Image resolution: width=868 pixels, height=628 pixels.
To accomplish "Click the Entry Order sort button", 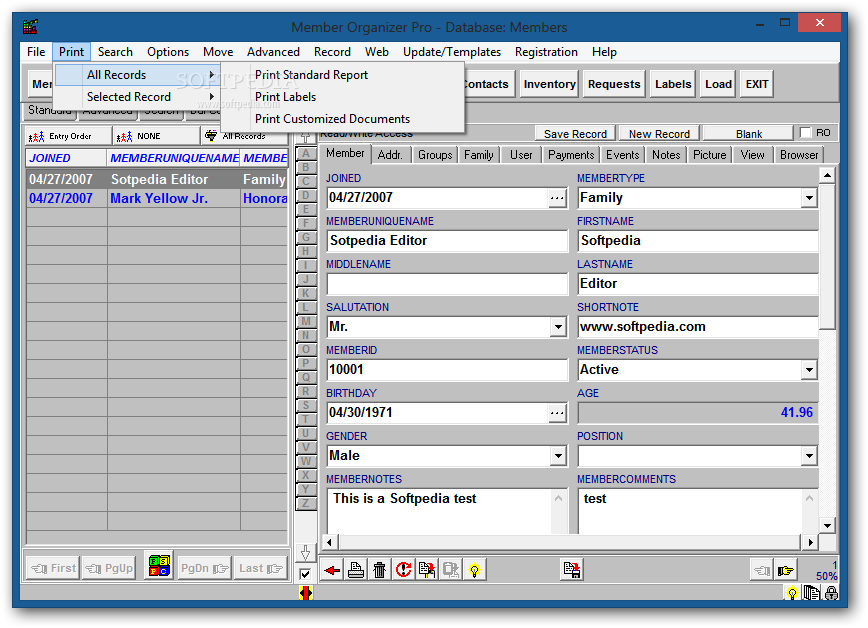I will pyautogui.click(x=68, y=136).
